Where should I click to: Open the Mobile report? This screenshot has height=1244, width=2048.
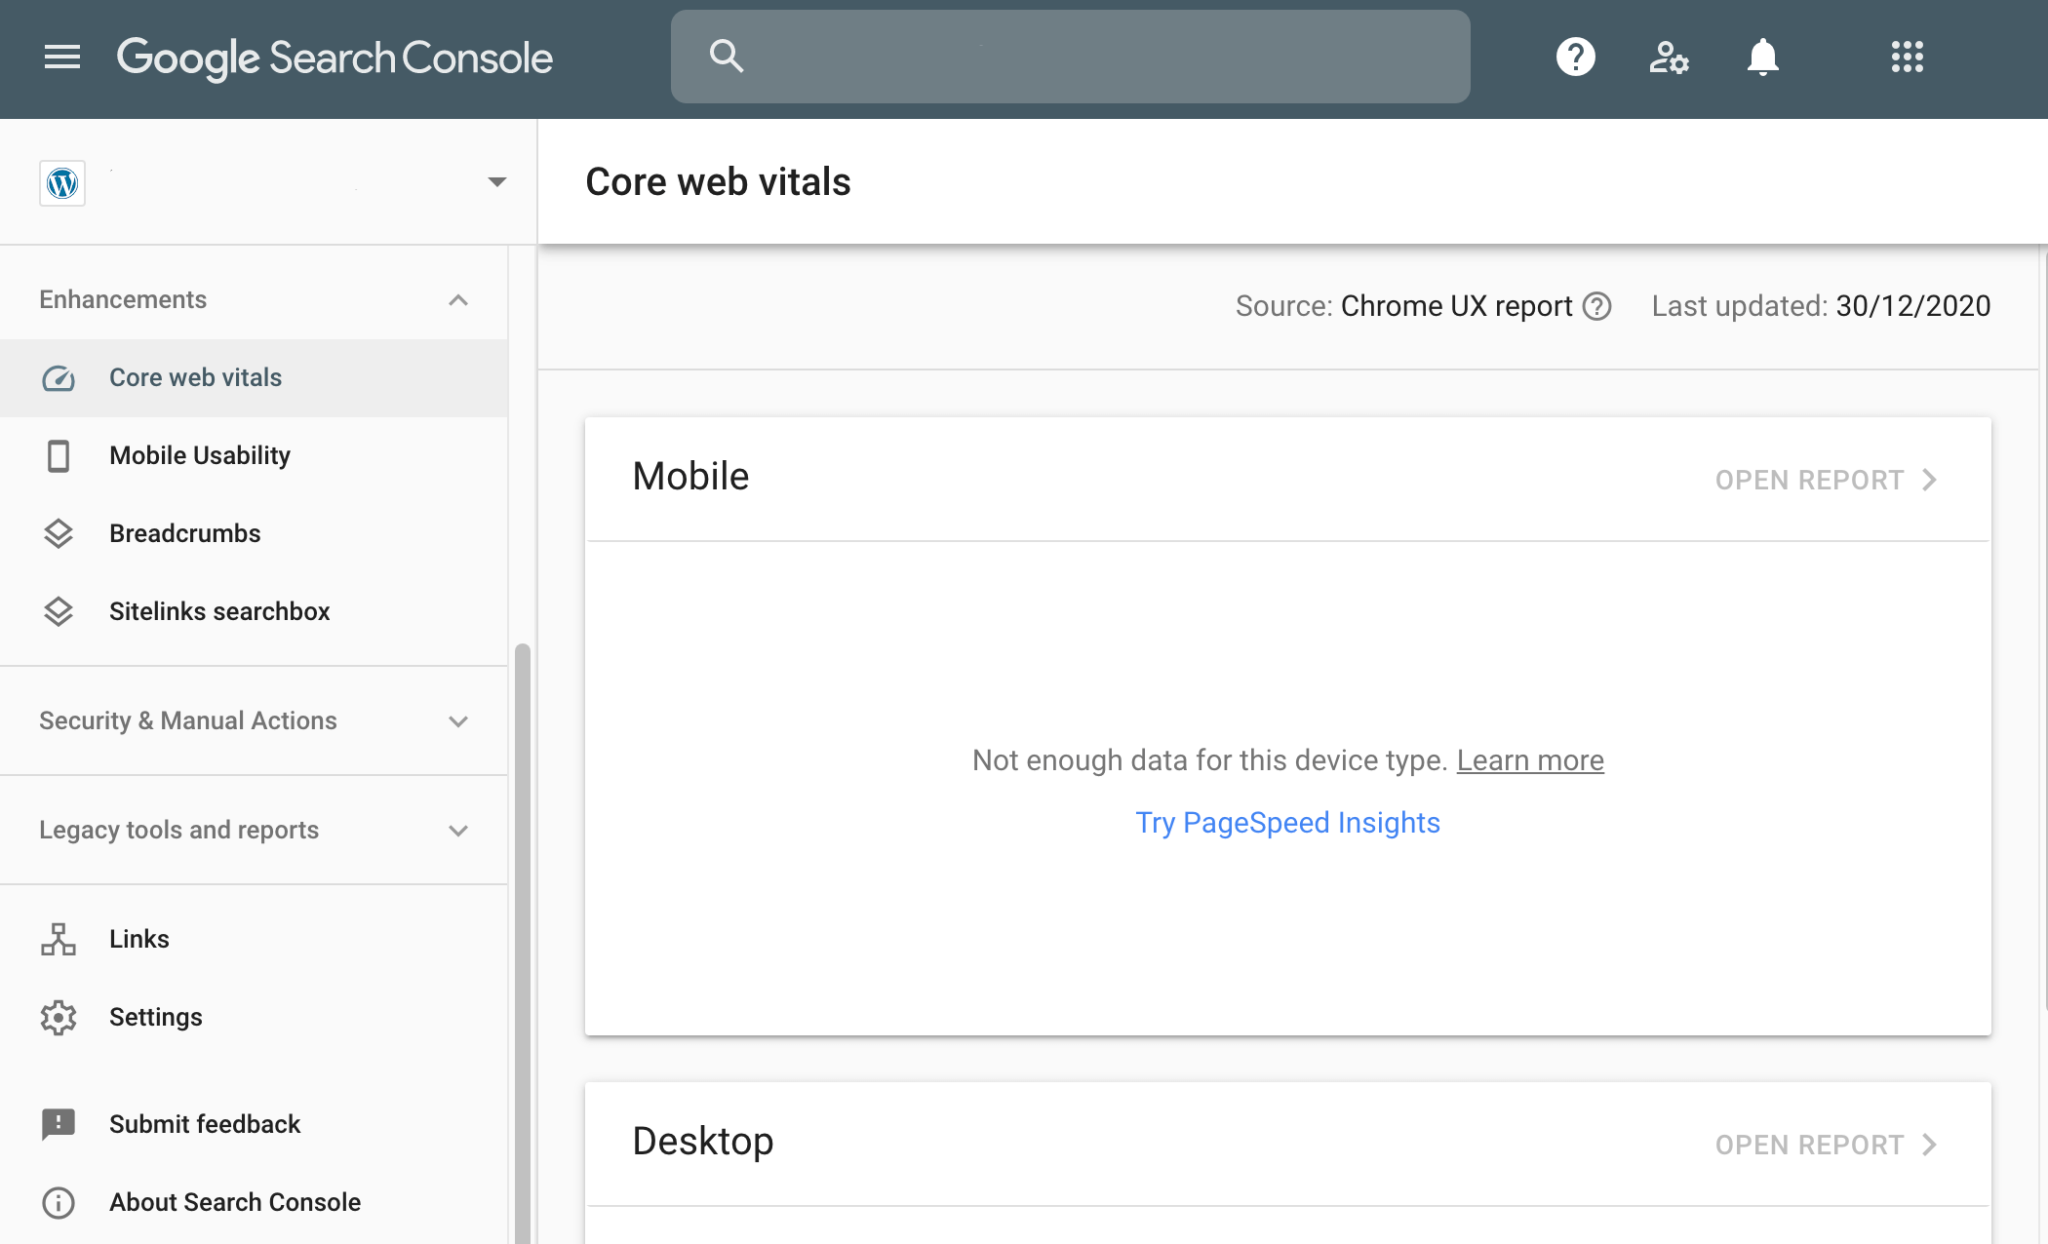1826,480
